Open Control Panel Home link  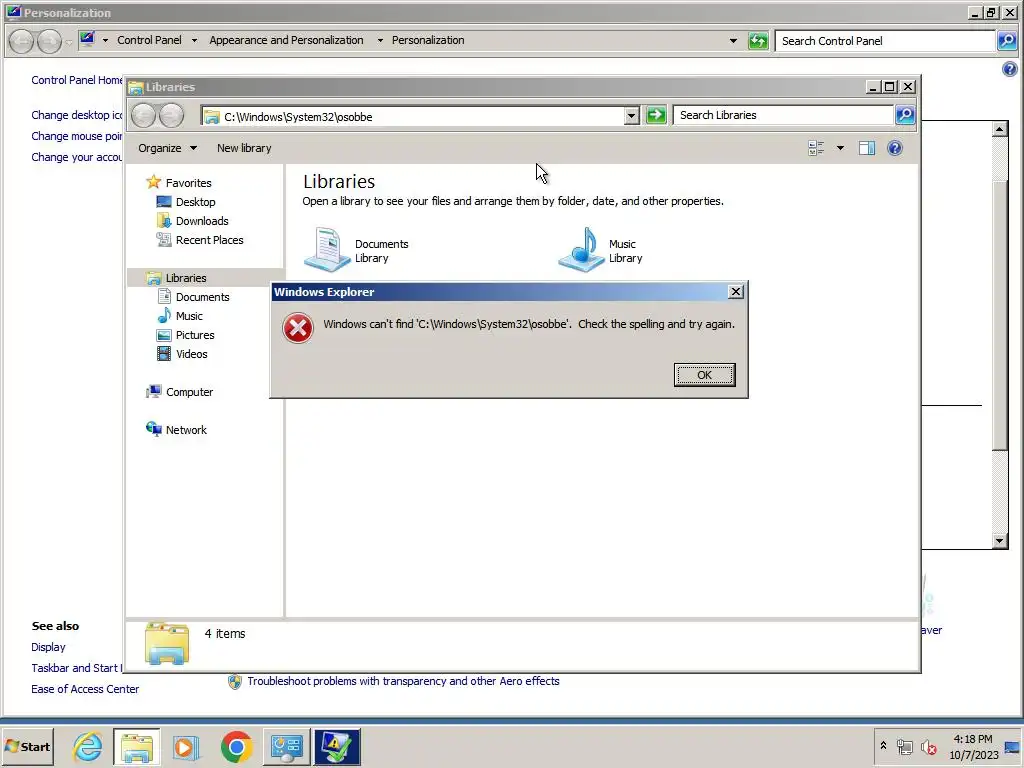77,80
